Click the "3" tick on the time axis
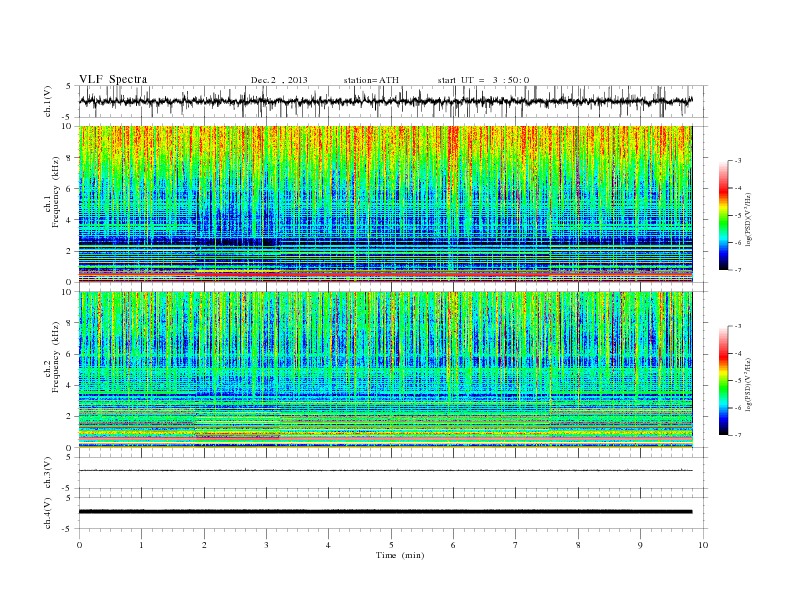The width and height of the screenshot is (792, 612). 266,545
